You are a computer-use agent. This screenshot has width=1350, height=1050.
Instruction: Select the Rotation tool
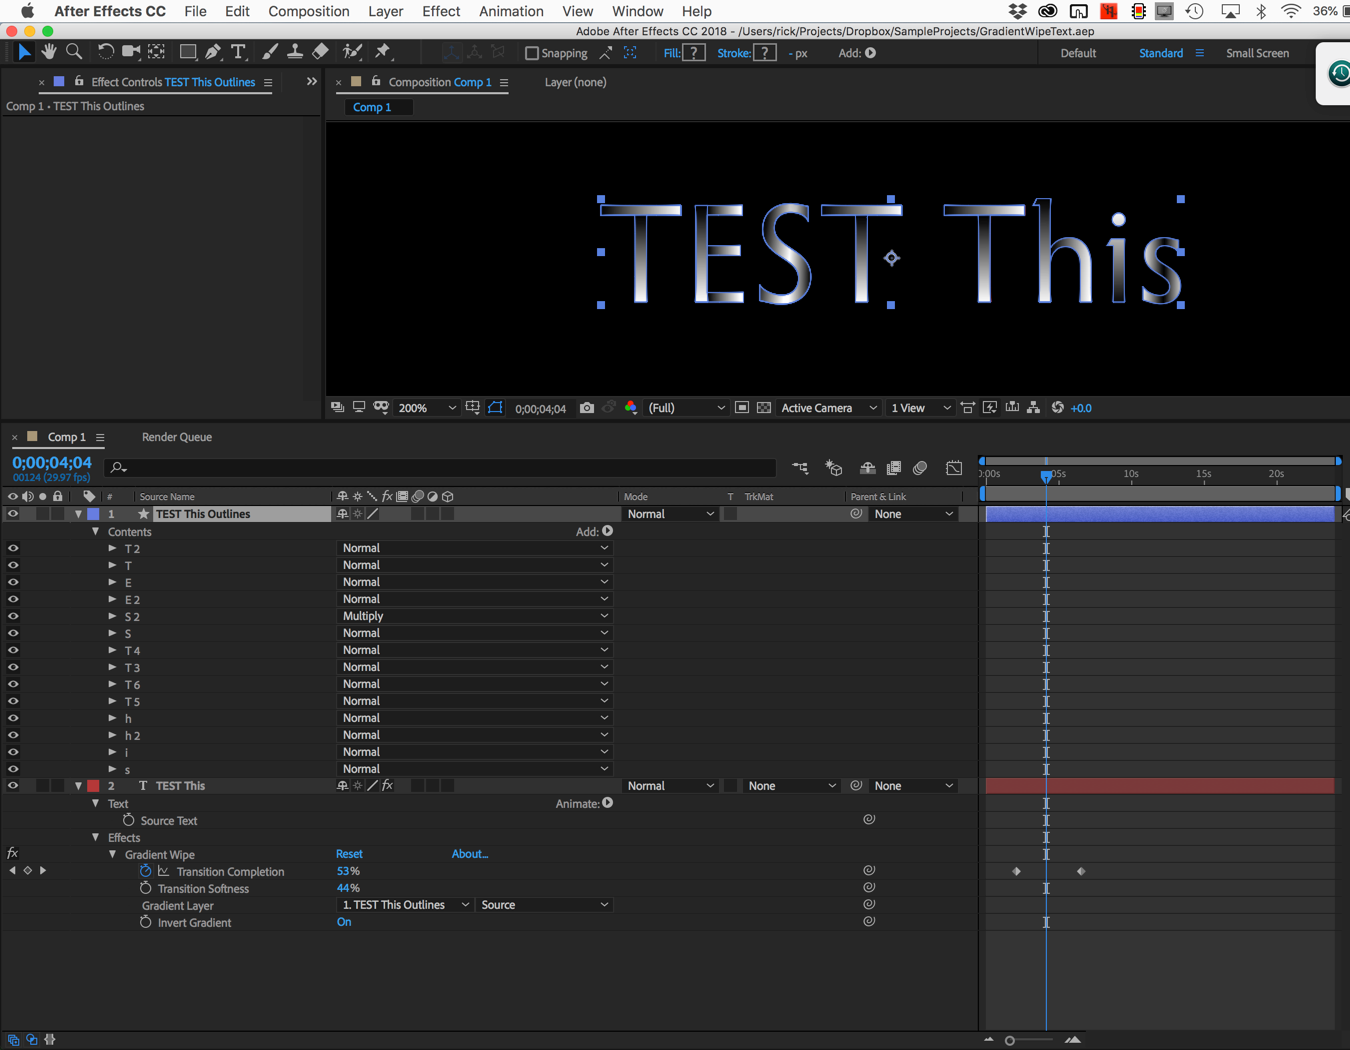pyautogui.click(x=105, y=52)
